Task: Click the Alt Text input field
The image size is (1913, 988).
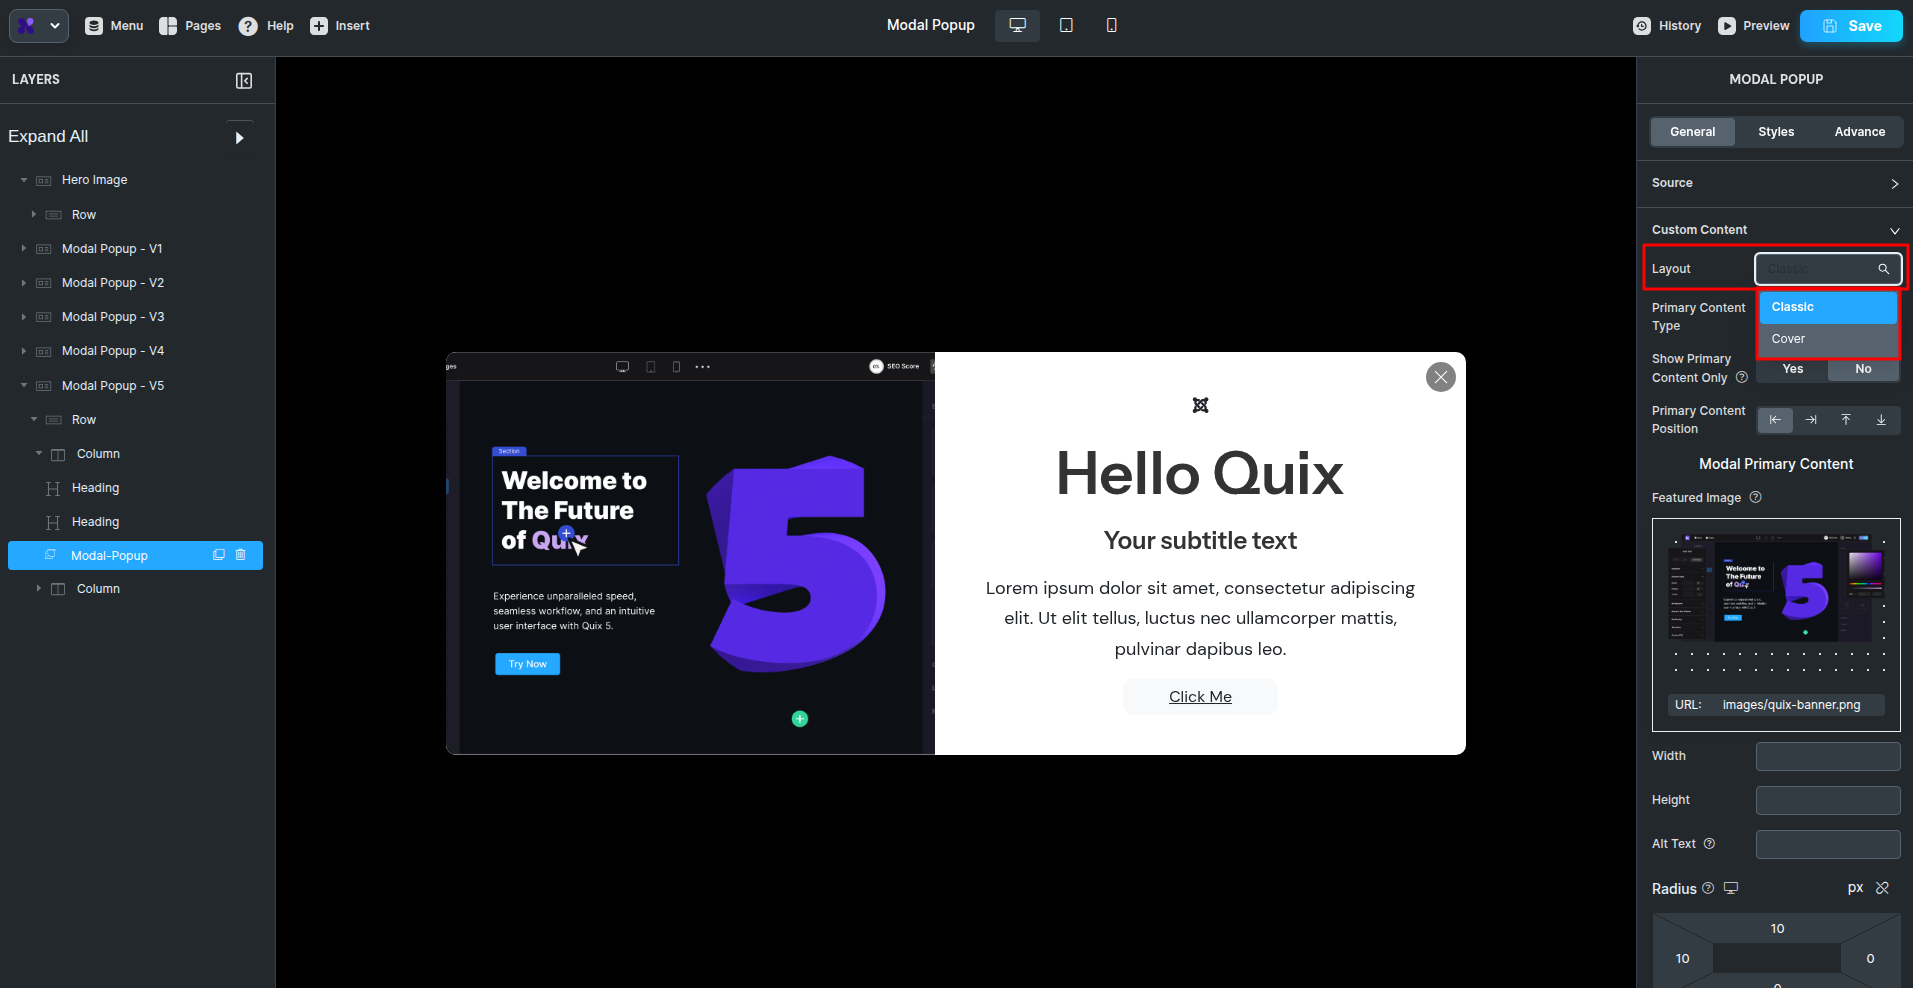Action: pyautogui.click(x=1828, y=844)
